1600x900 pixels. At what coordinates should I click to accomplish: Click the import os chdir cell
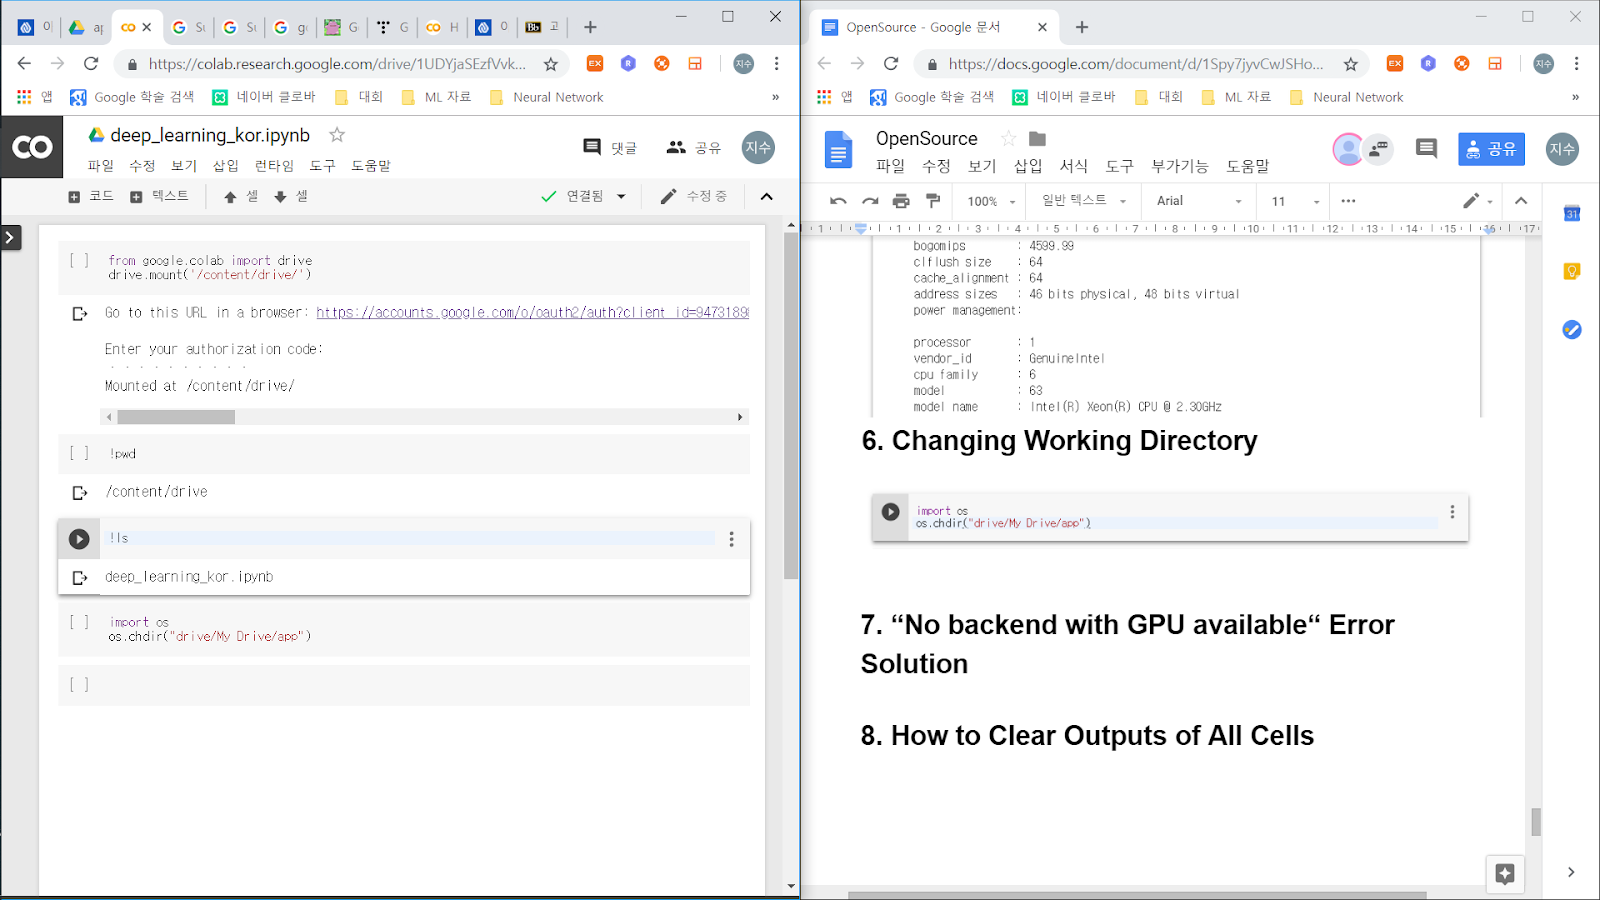coord(404,629)
